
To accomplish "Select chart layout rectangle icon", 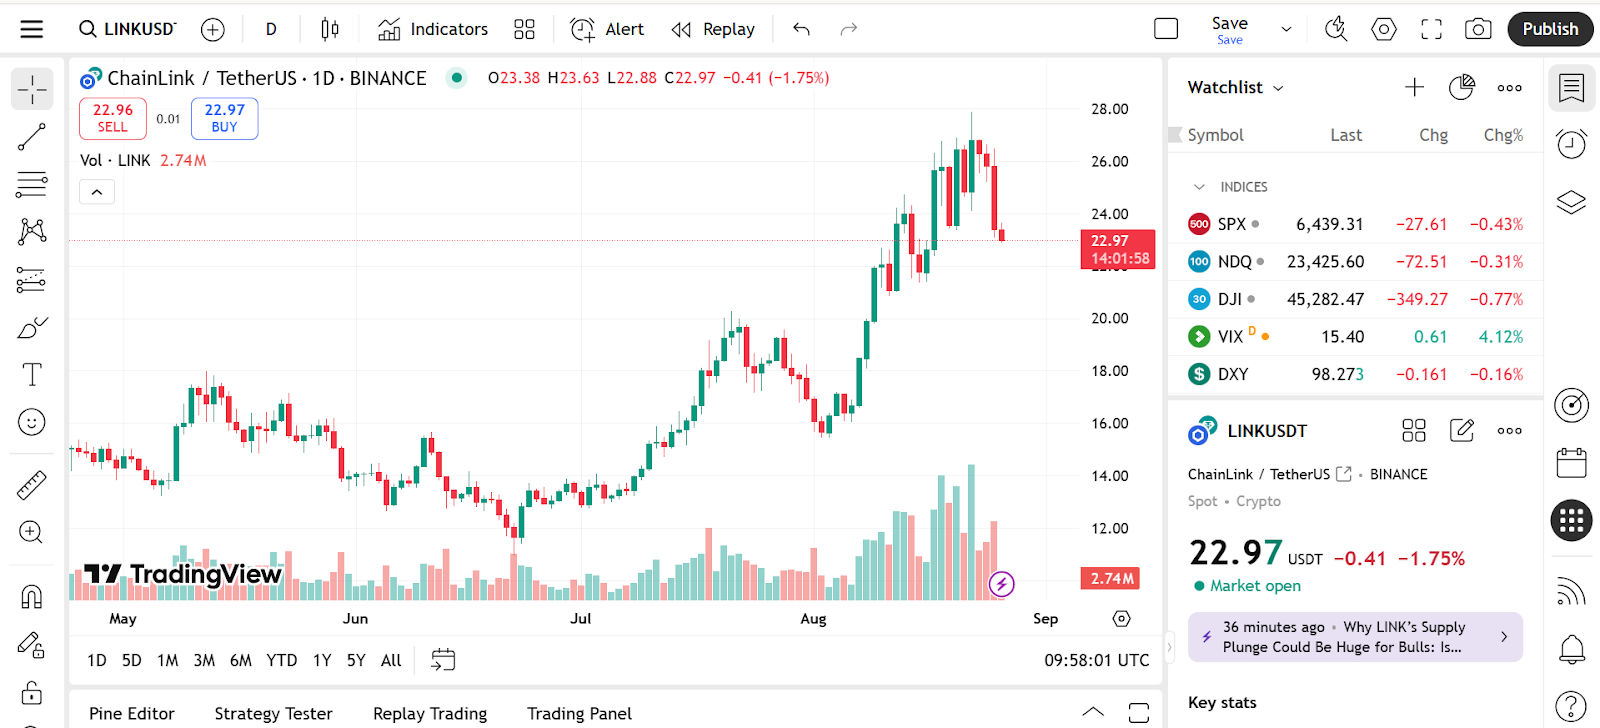I will coord(1166,29).
